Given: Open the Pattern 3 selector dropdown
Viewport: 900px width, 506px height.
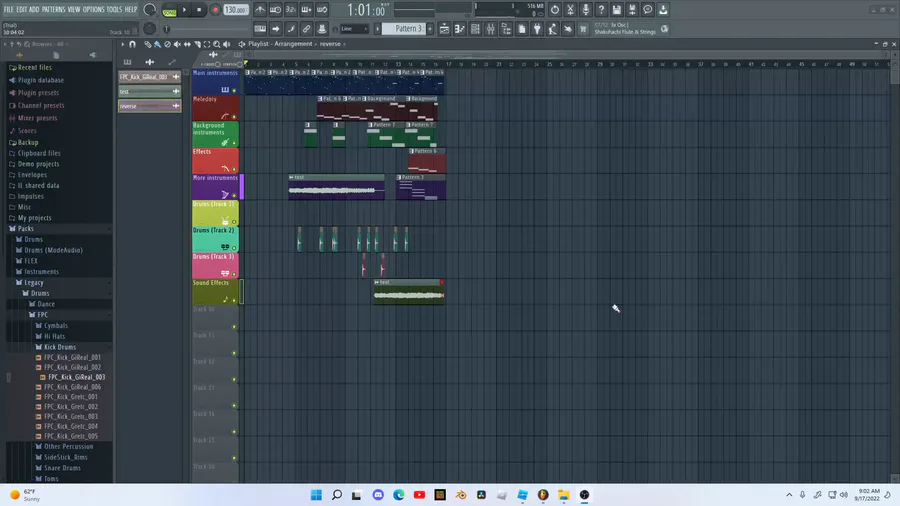Looking at the screenshot, I should (404, 29).
